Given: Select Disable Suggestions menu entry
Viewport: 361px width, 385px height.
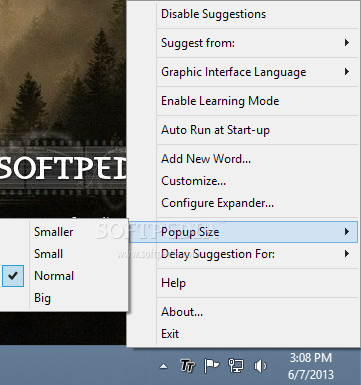Looking at the screenshot, I should [x=243, y=14].
